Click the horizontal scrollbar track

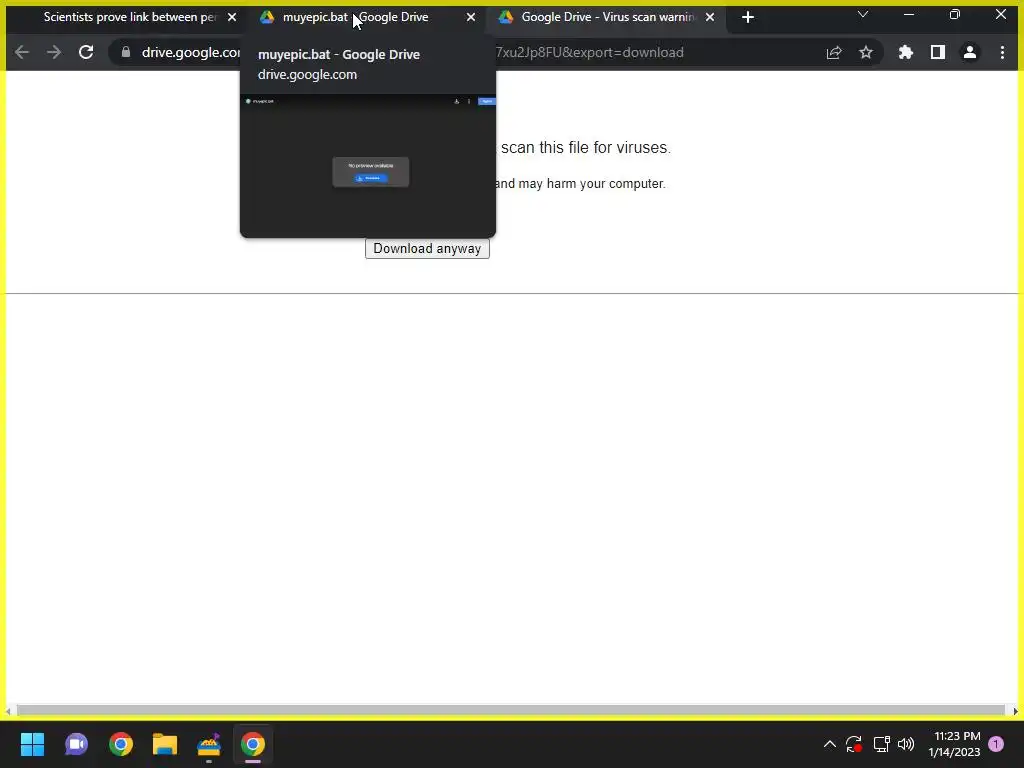coord(511,711)
